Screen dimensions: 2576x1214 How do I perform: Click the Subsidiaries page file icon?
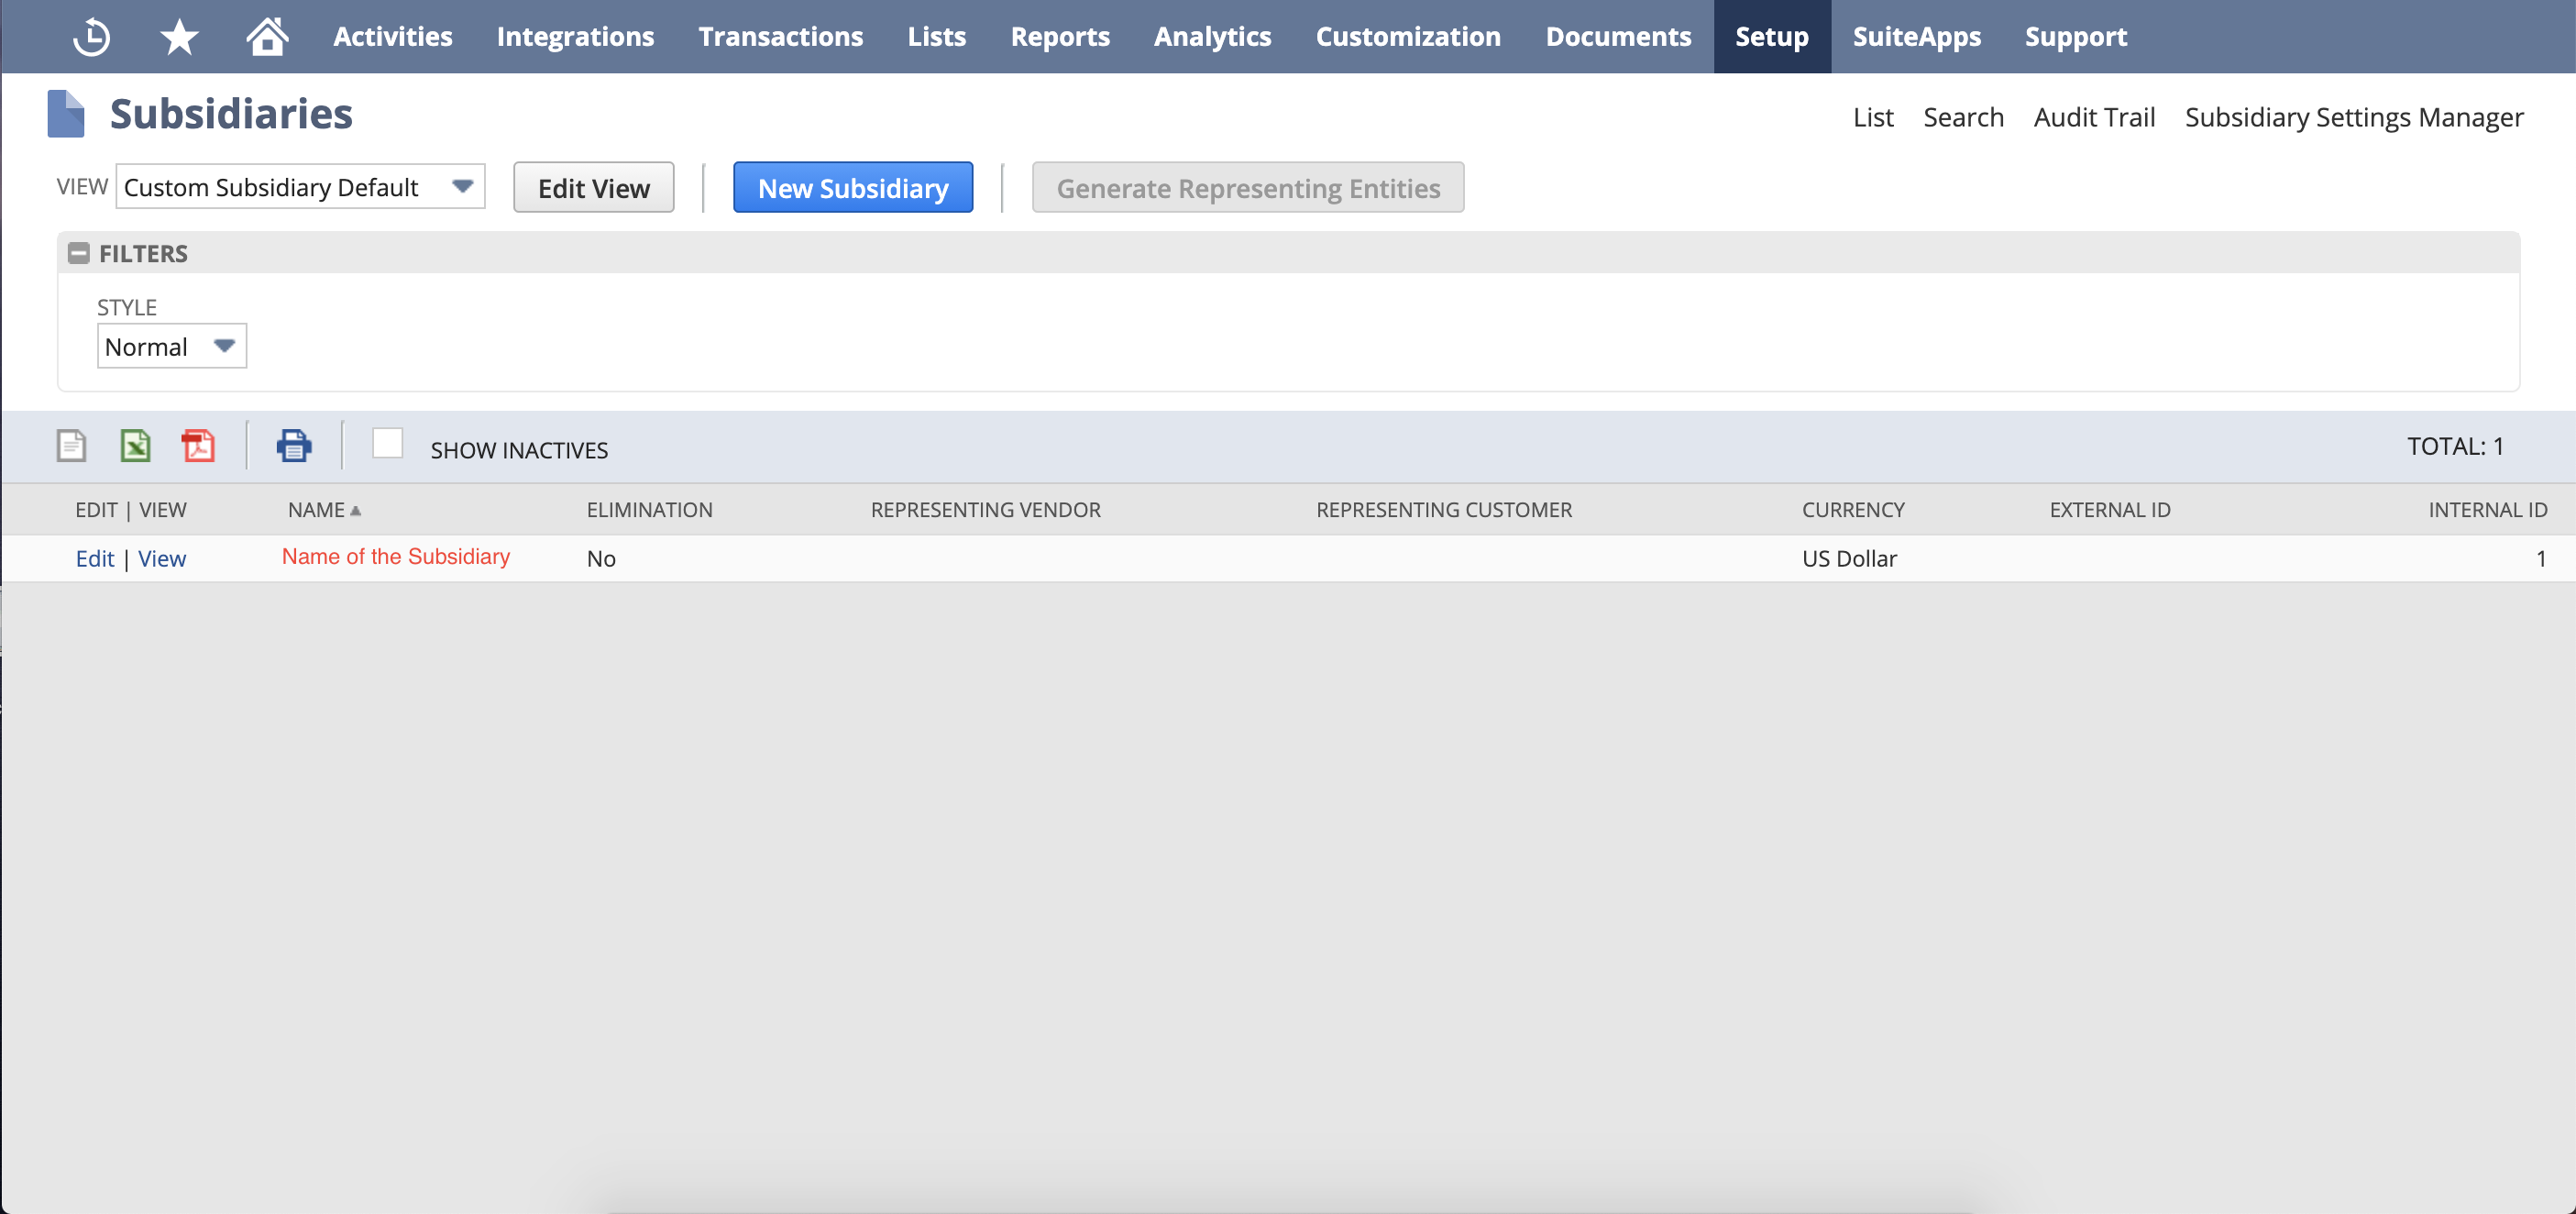66,112
